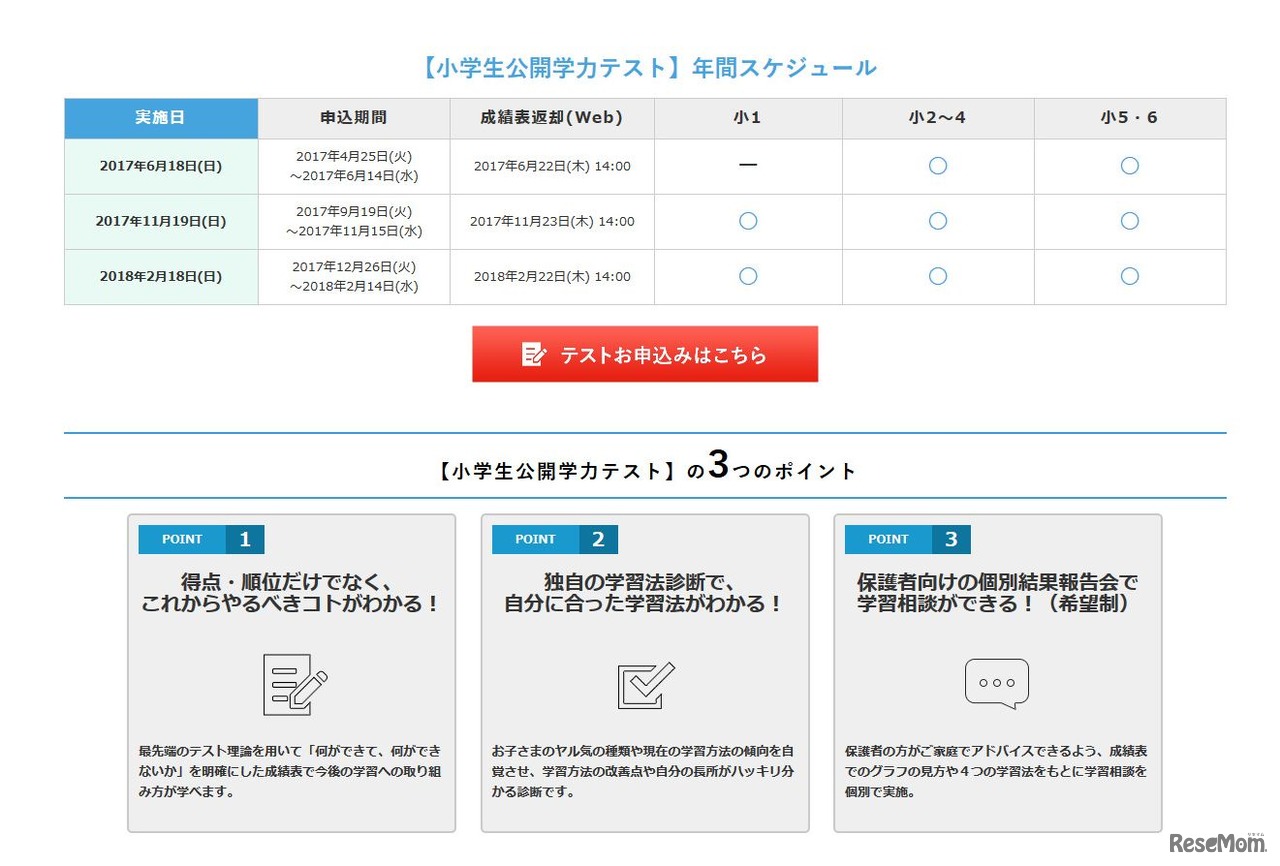Image resolution: width=1280 pixels, height=866 pixels.
Task: Select the 小1 circle for the November 19 test
Action: 746,221
